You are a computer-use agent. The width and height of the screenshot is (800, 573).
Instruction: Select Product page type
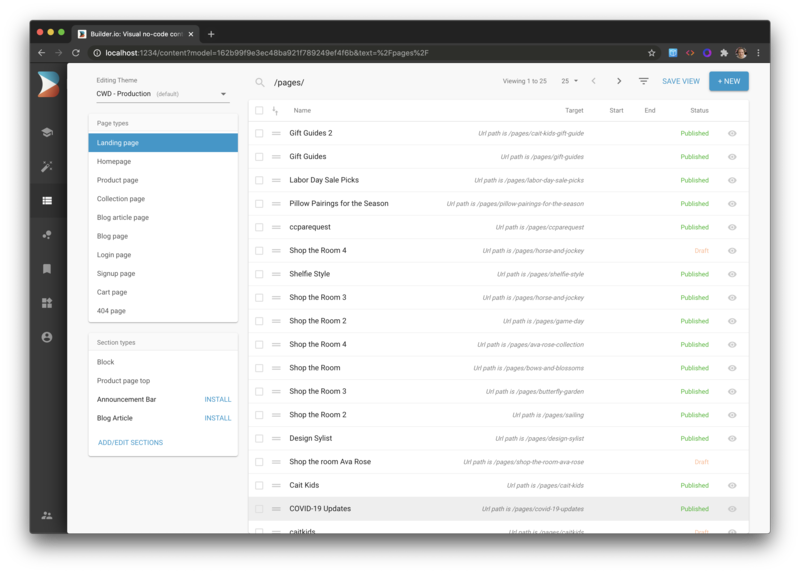(163, 180)
